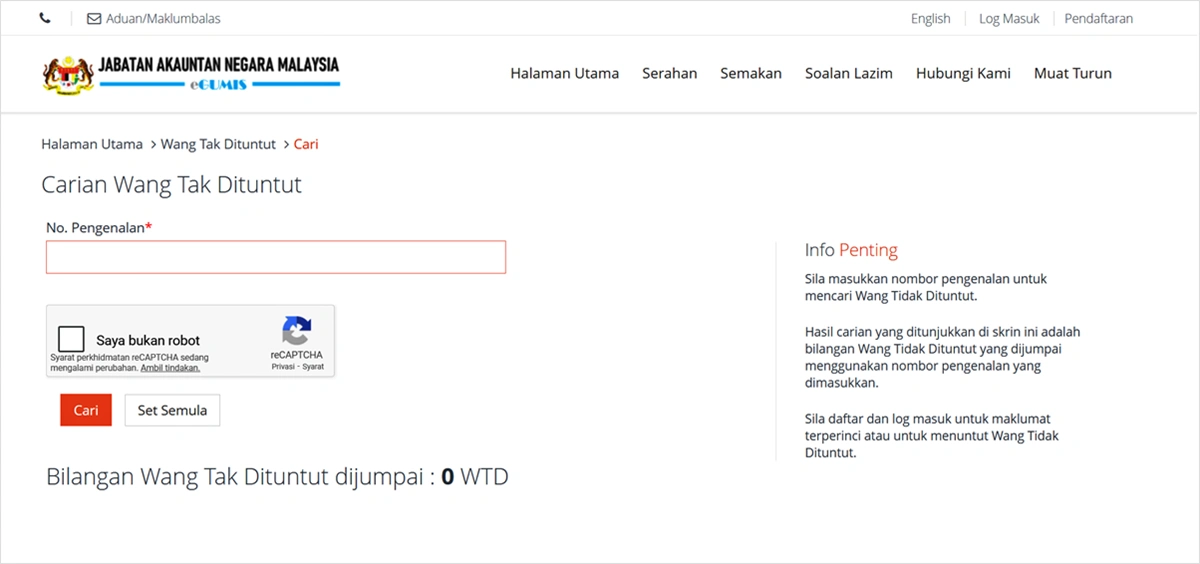Click the Set Semula button
The width and height of the screenshot is (1200, 564).
coord(172,410)
